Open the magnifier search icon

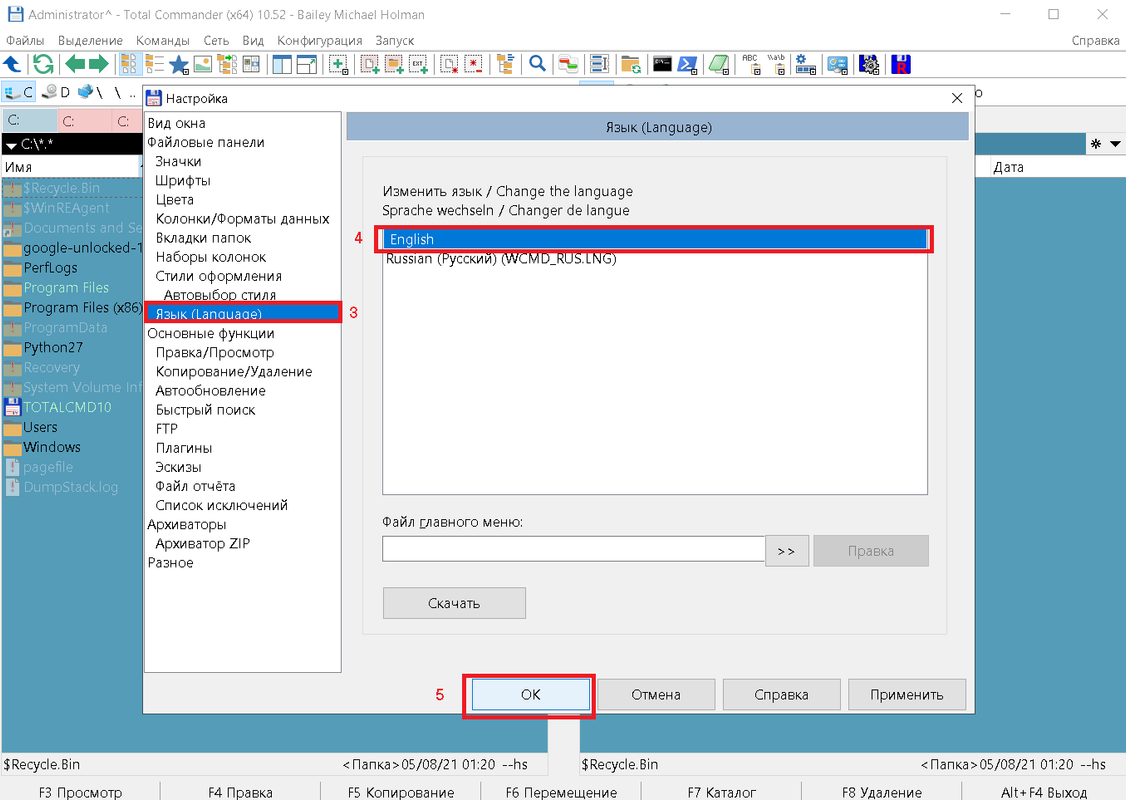tap(537, 65)
